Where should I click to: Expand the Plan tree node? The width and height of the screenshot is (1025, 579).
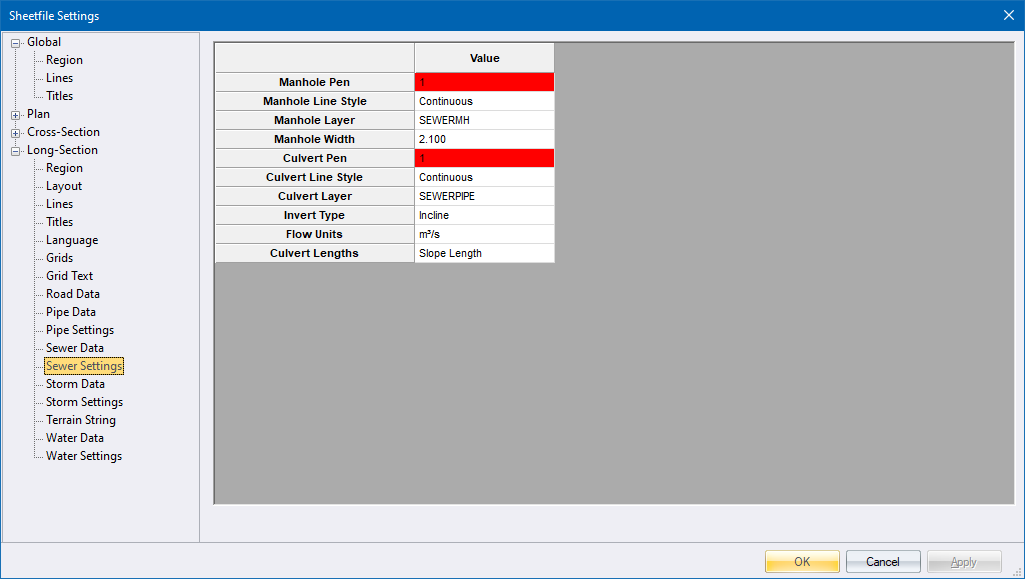click(x=16, y=115)
